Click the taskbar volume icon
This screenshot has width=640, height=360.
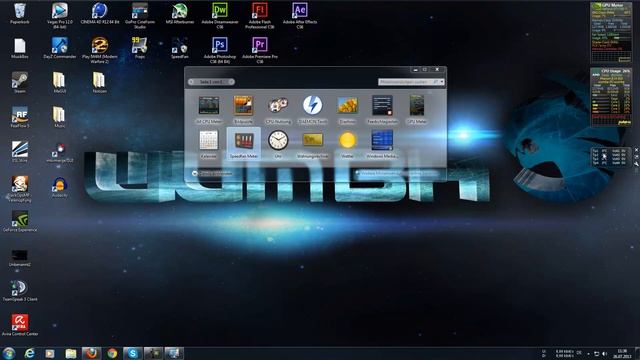605,353
